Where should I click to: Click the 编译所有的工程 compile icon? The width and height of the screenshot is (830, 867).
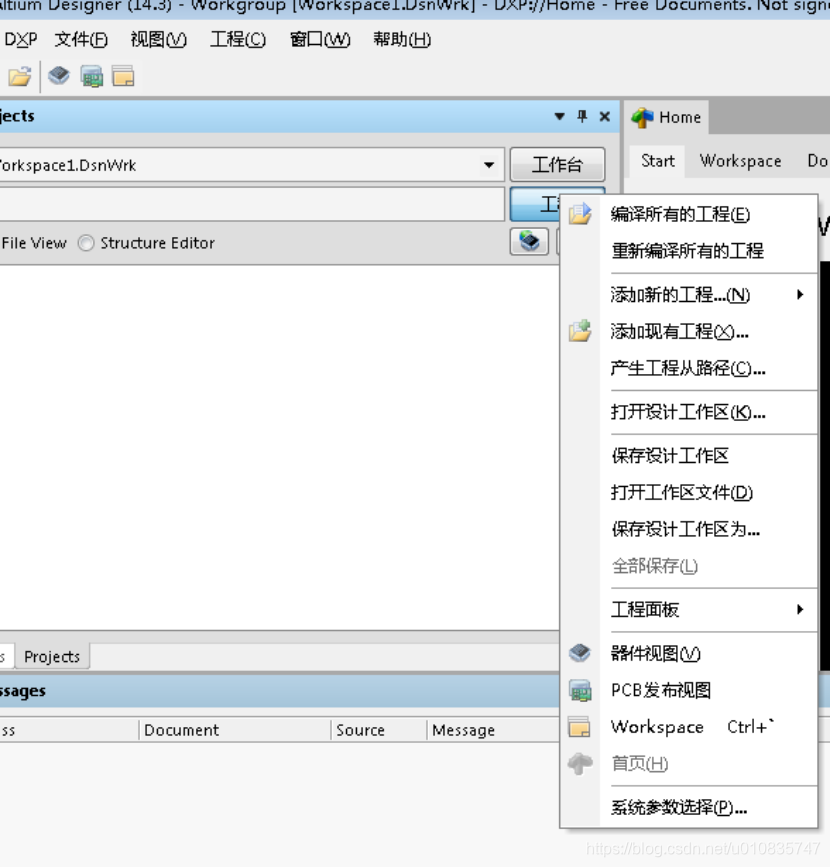click(x=580, y=215)
